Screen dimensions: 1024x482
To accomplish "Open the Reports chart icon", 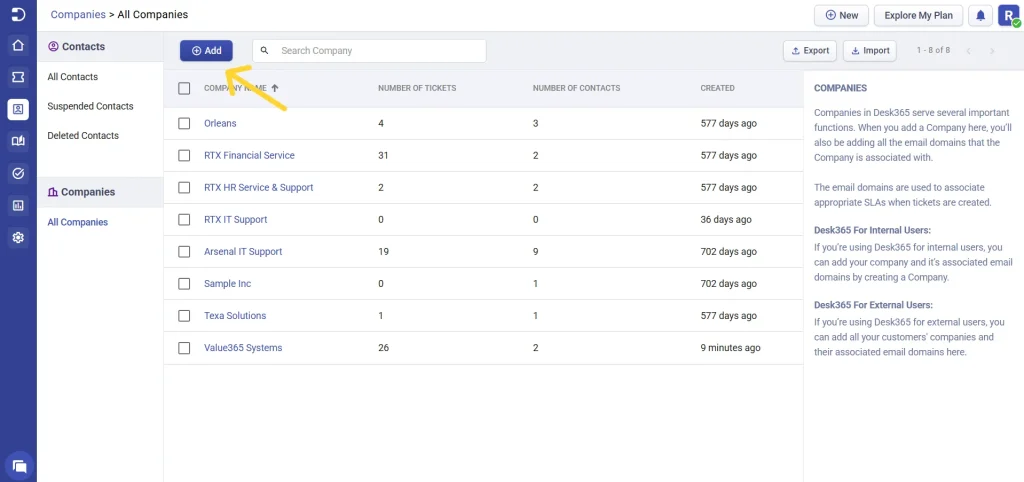I will 18,206.
